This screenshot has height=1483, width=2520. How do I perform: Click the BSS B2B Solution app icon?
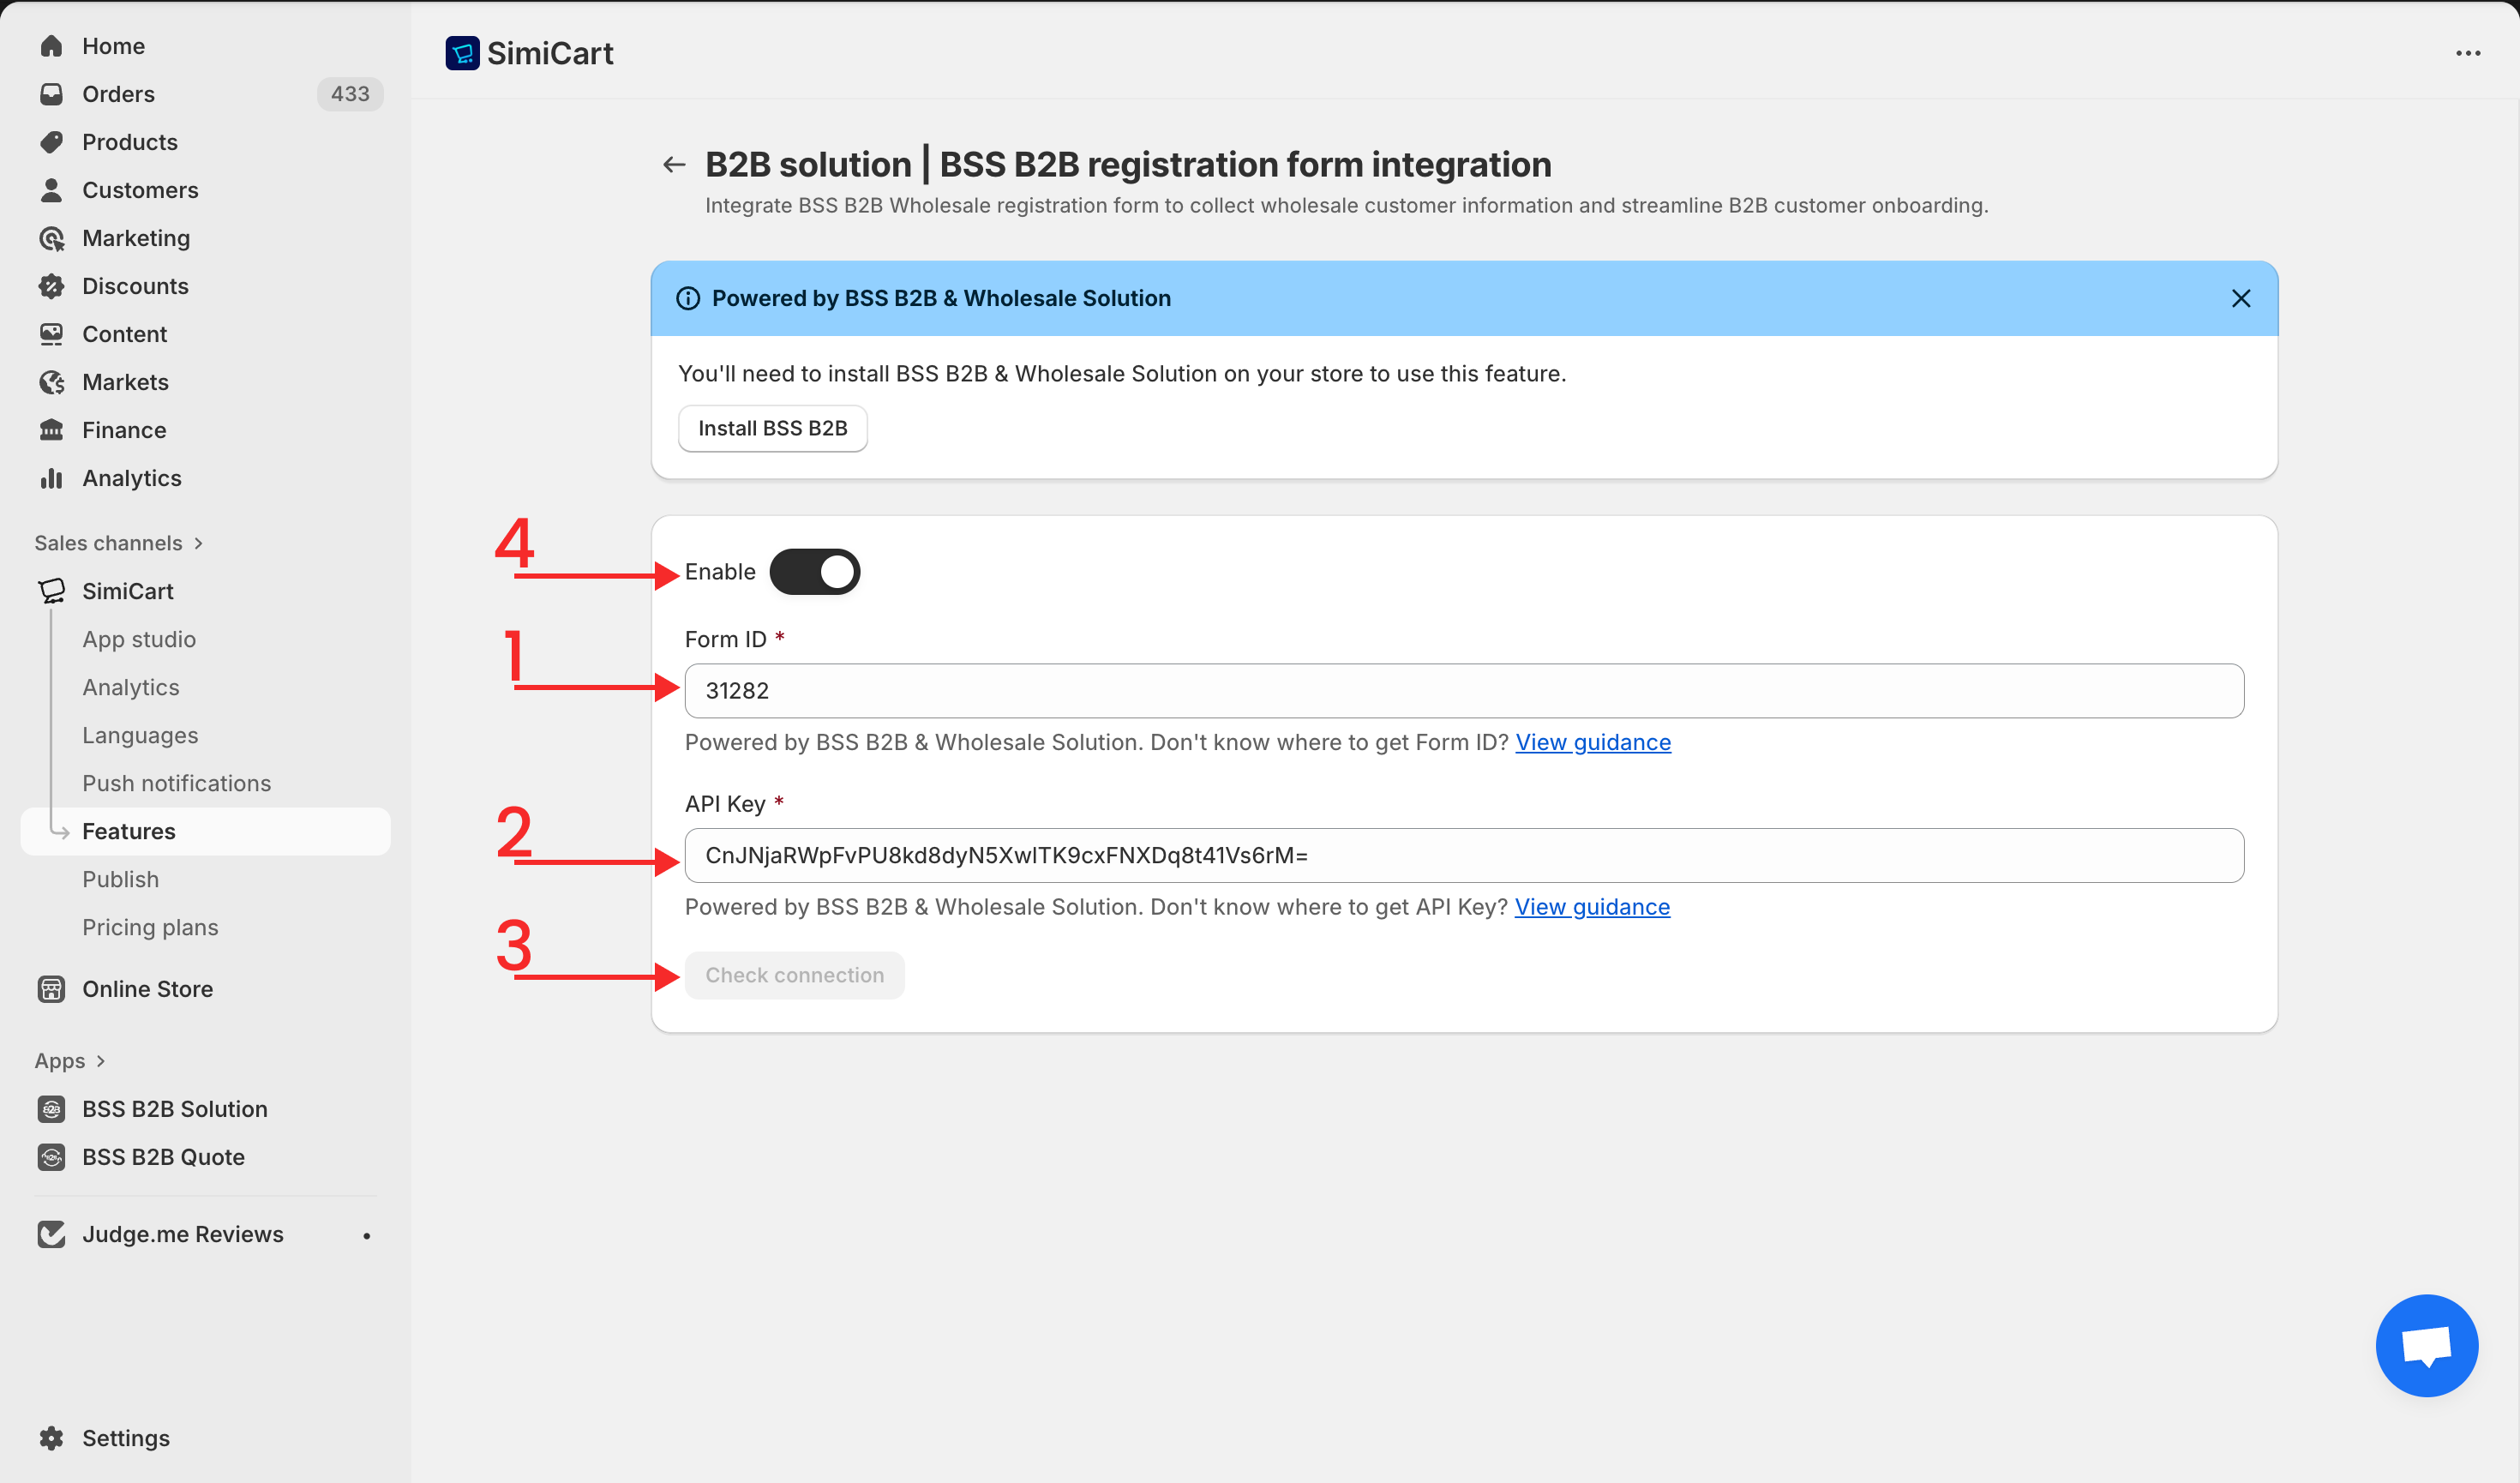tap(52, 1108)
